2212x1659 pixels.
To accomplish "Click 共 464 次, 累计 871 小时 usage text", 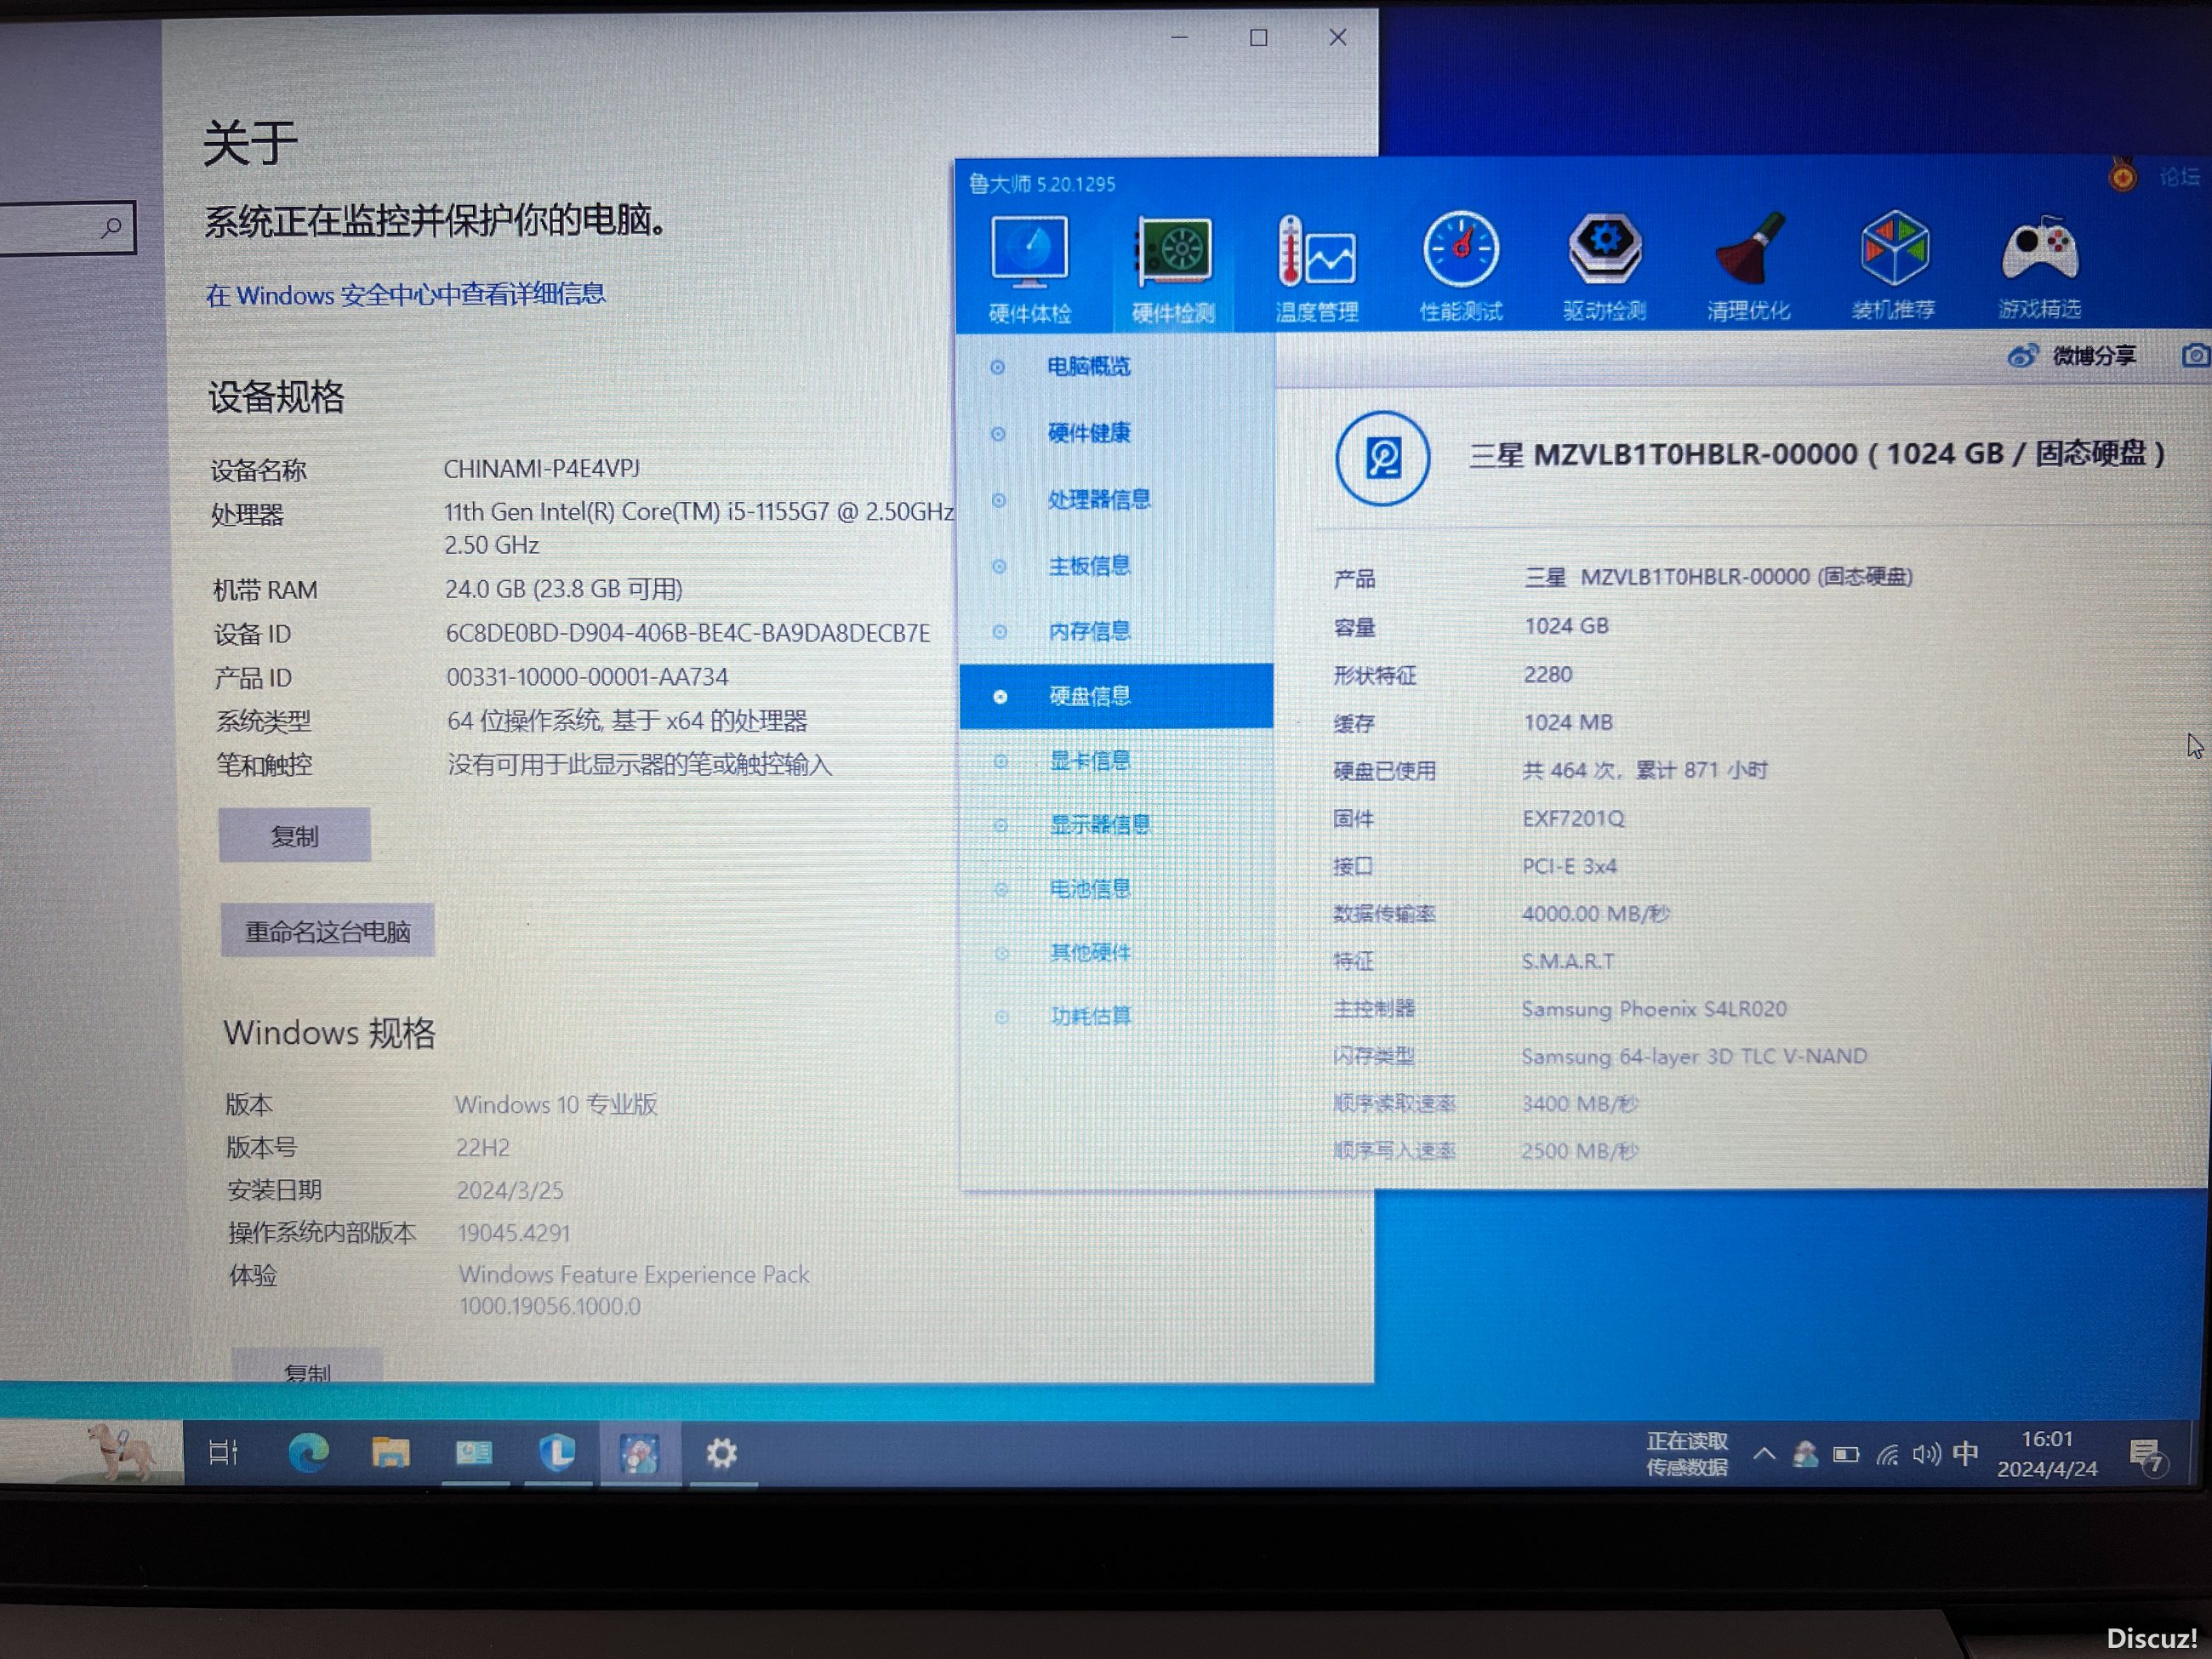I will (x=1646, y=771).
